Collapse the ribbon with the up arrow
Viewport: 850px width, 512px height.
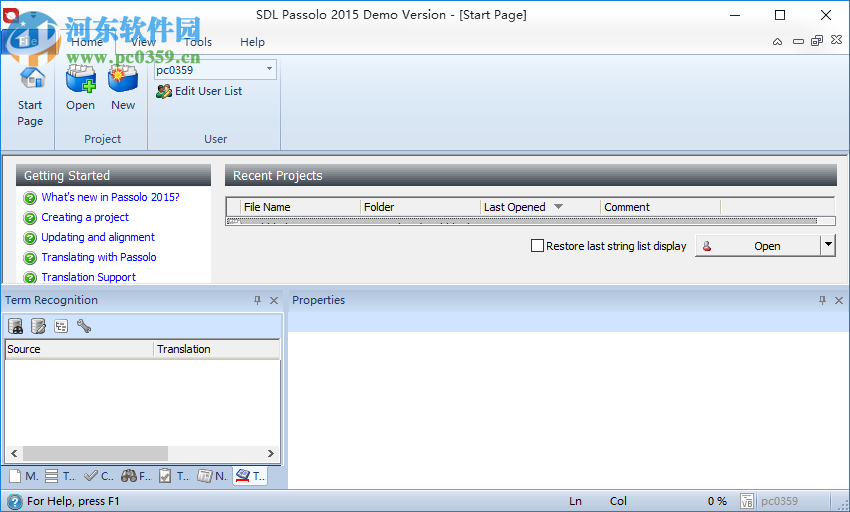pyautogui.click(x=777, y=41)
